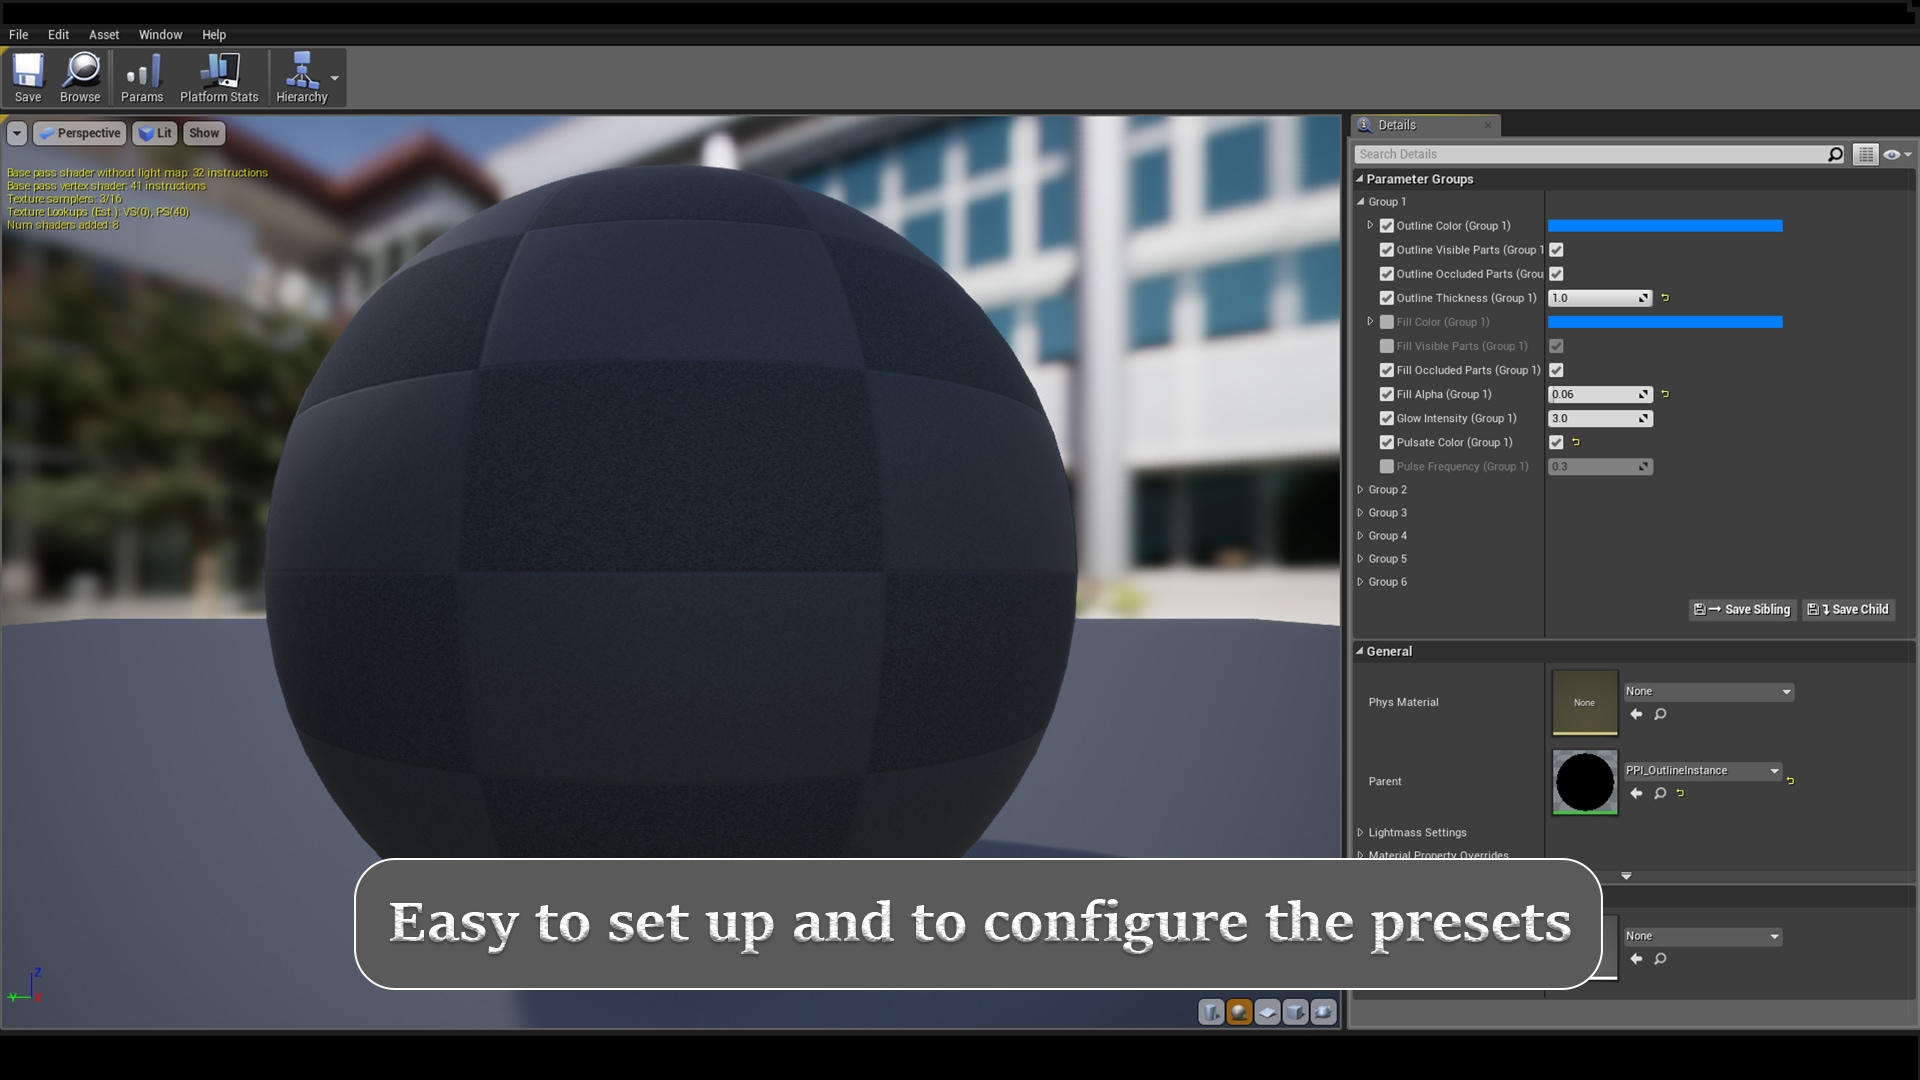Switch preview mesh to cylinder shape
This screenshot has width=1920, height=1080.
(1212, 1012)
